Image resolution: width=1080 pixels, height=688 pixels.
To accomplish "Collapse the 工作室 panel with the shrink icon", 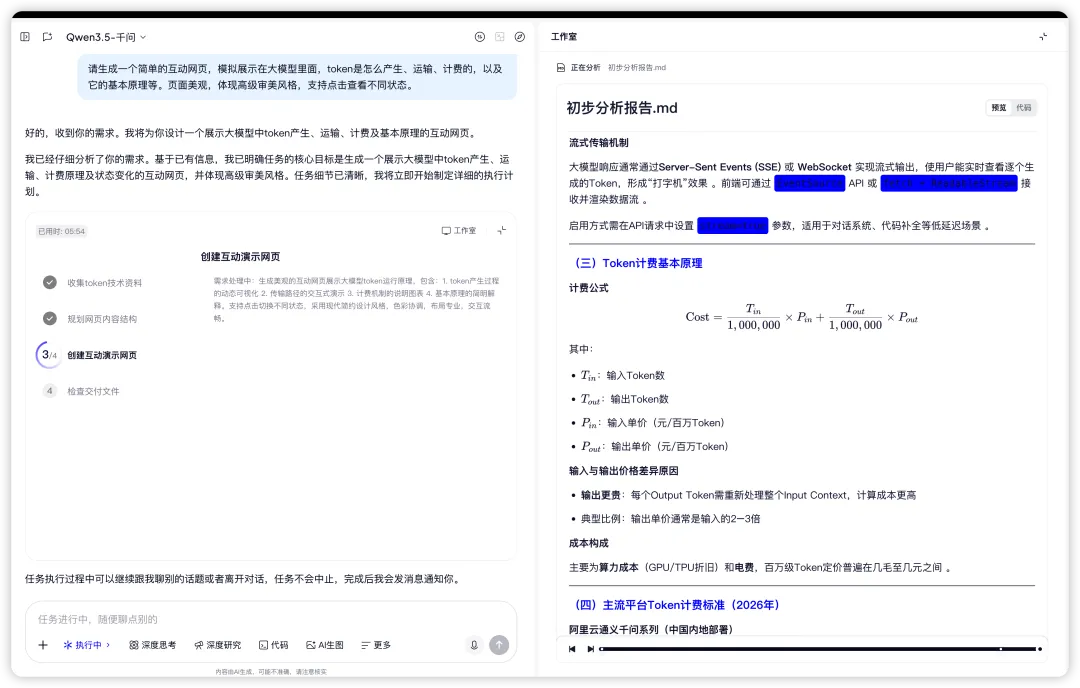I will 1043,37.
